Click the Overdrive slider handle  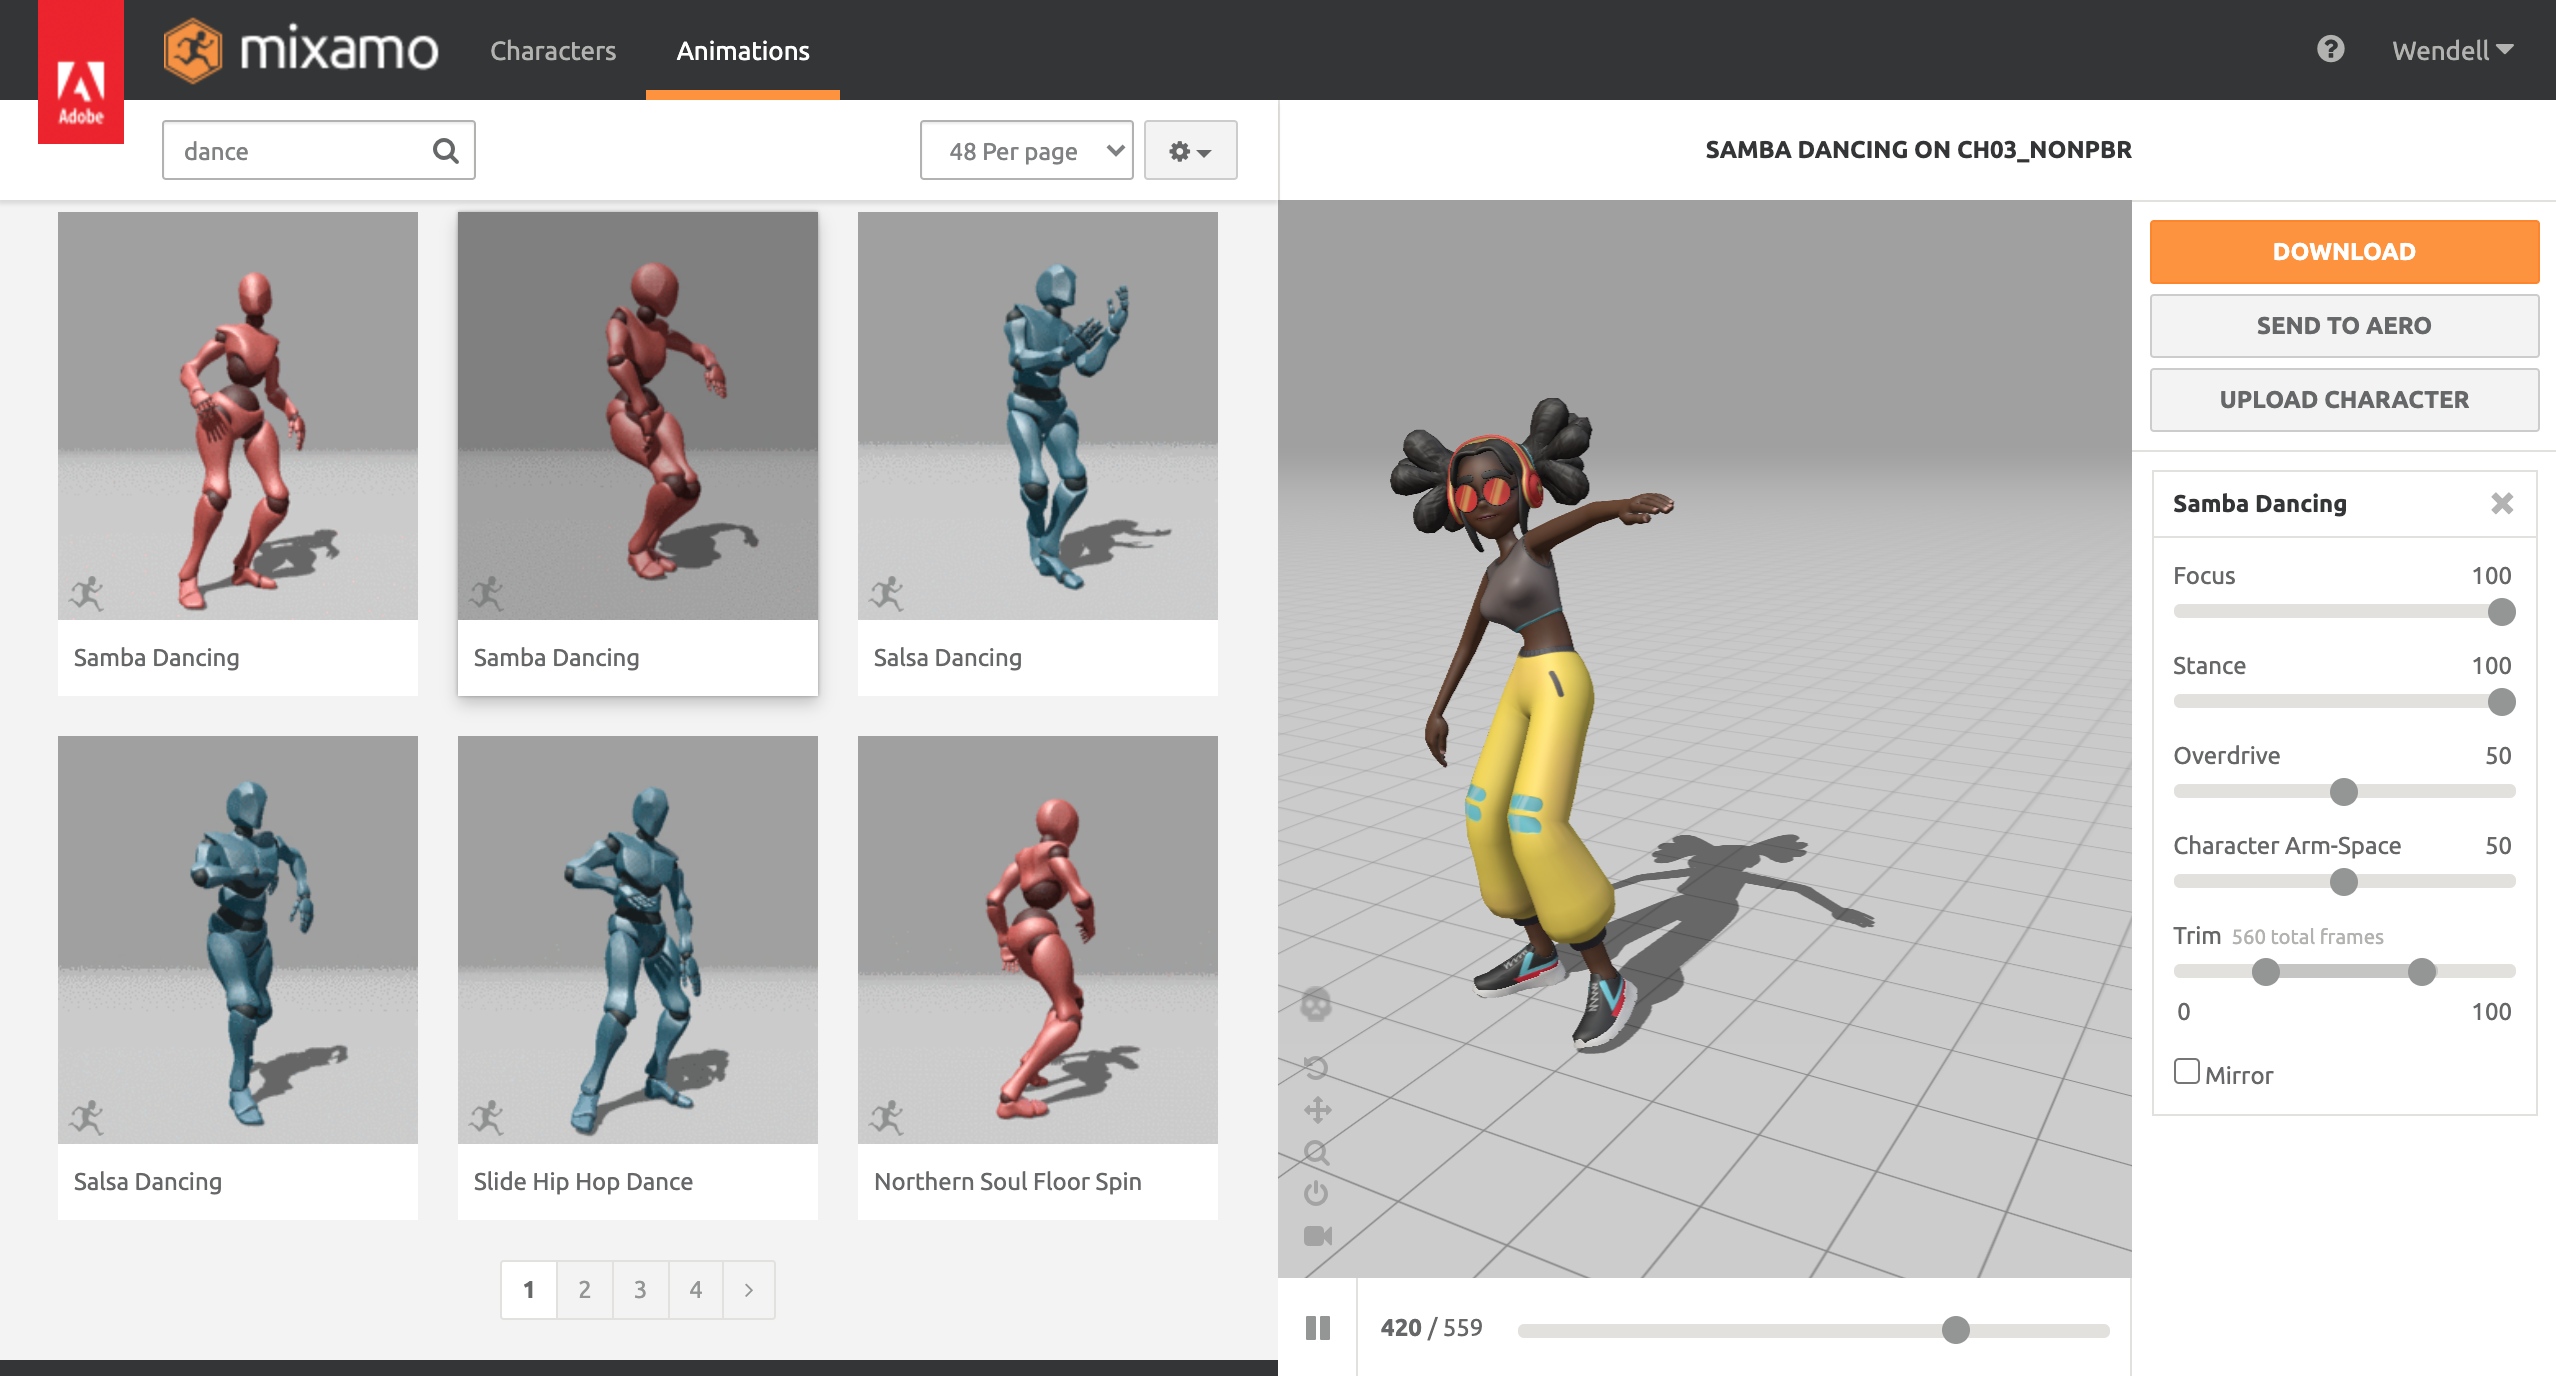click(2343, 792)
